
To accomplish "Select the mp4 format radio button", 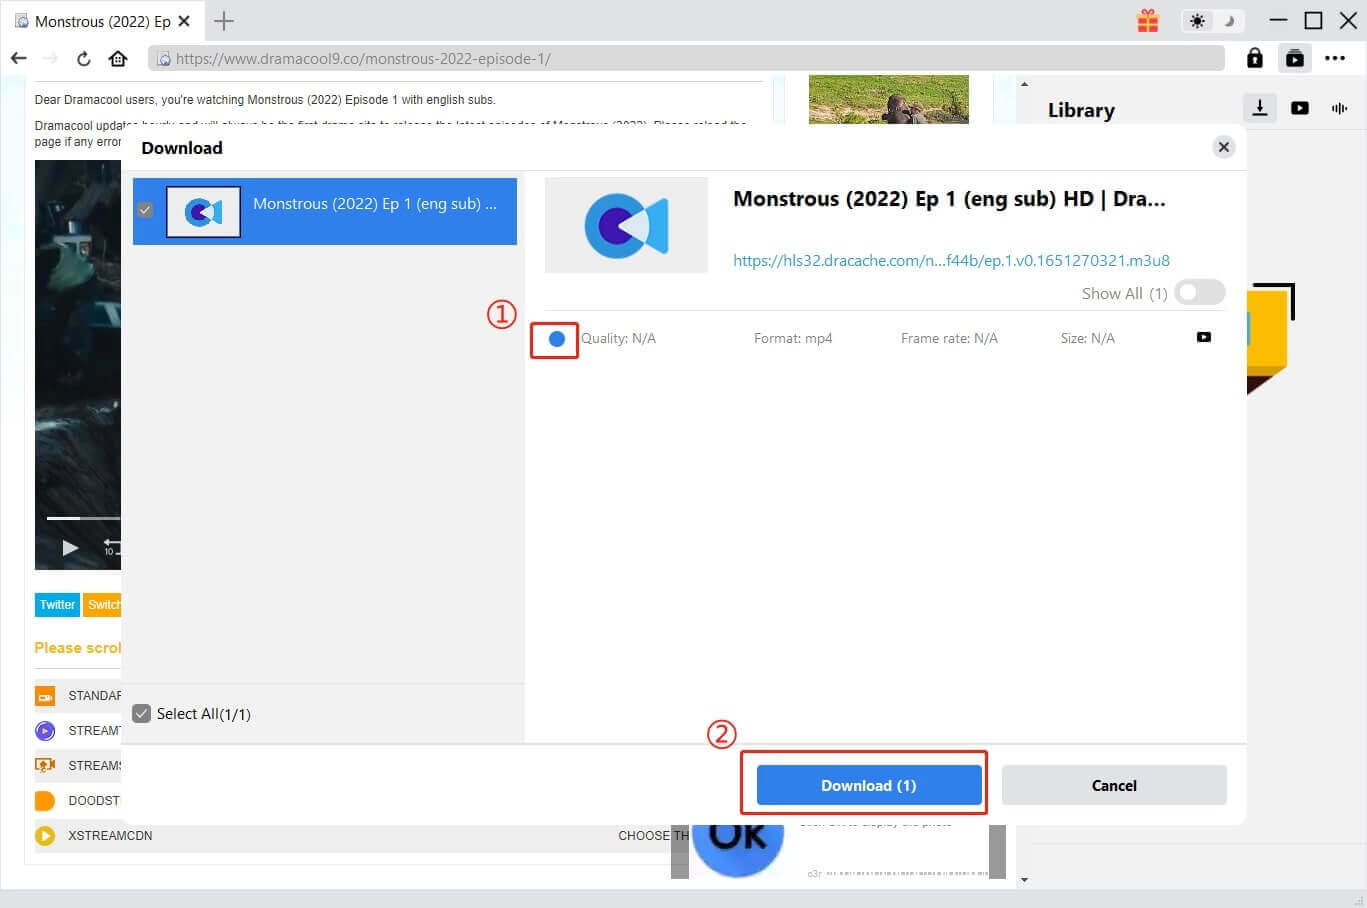I will [557, 339].
